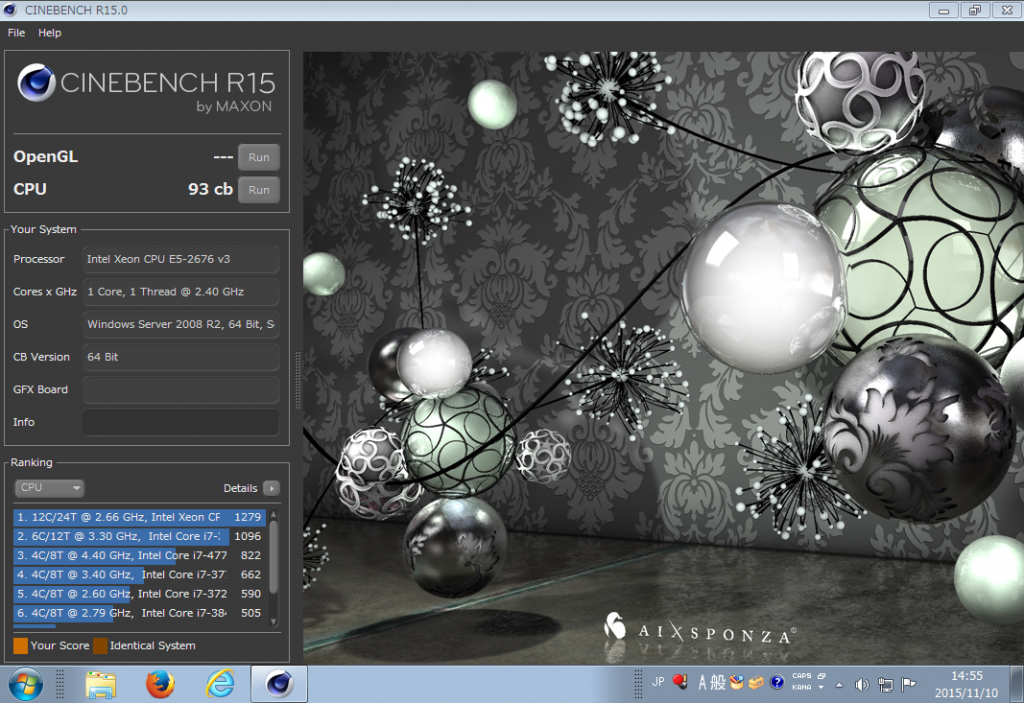Click the Details arrow button
The height and width of the screenshot is (703, 1024).
pyautogui.click(x=272, y=488)
